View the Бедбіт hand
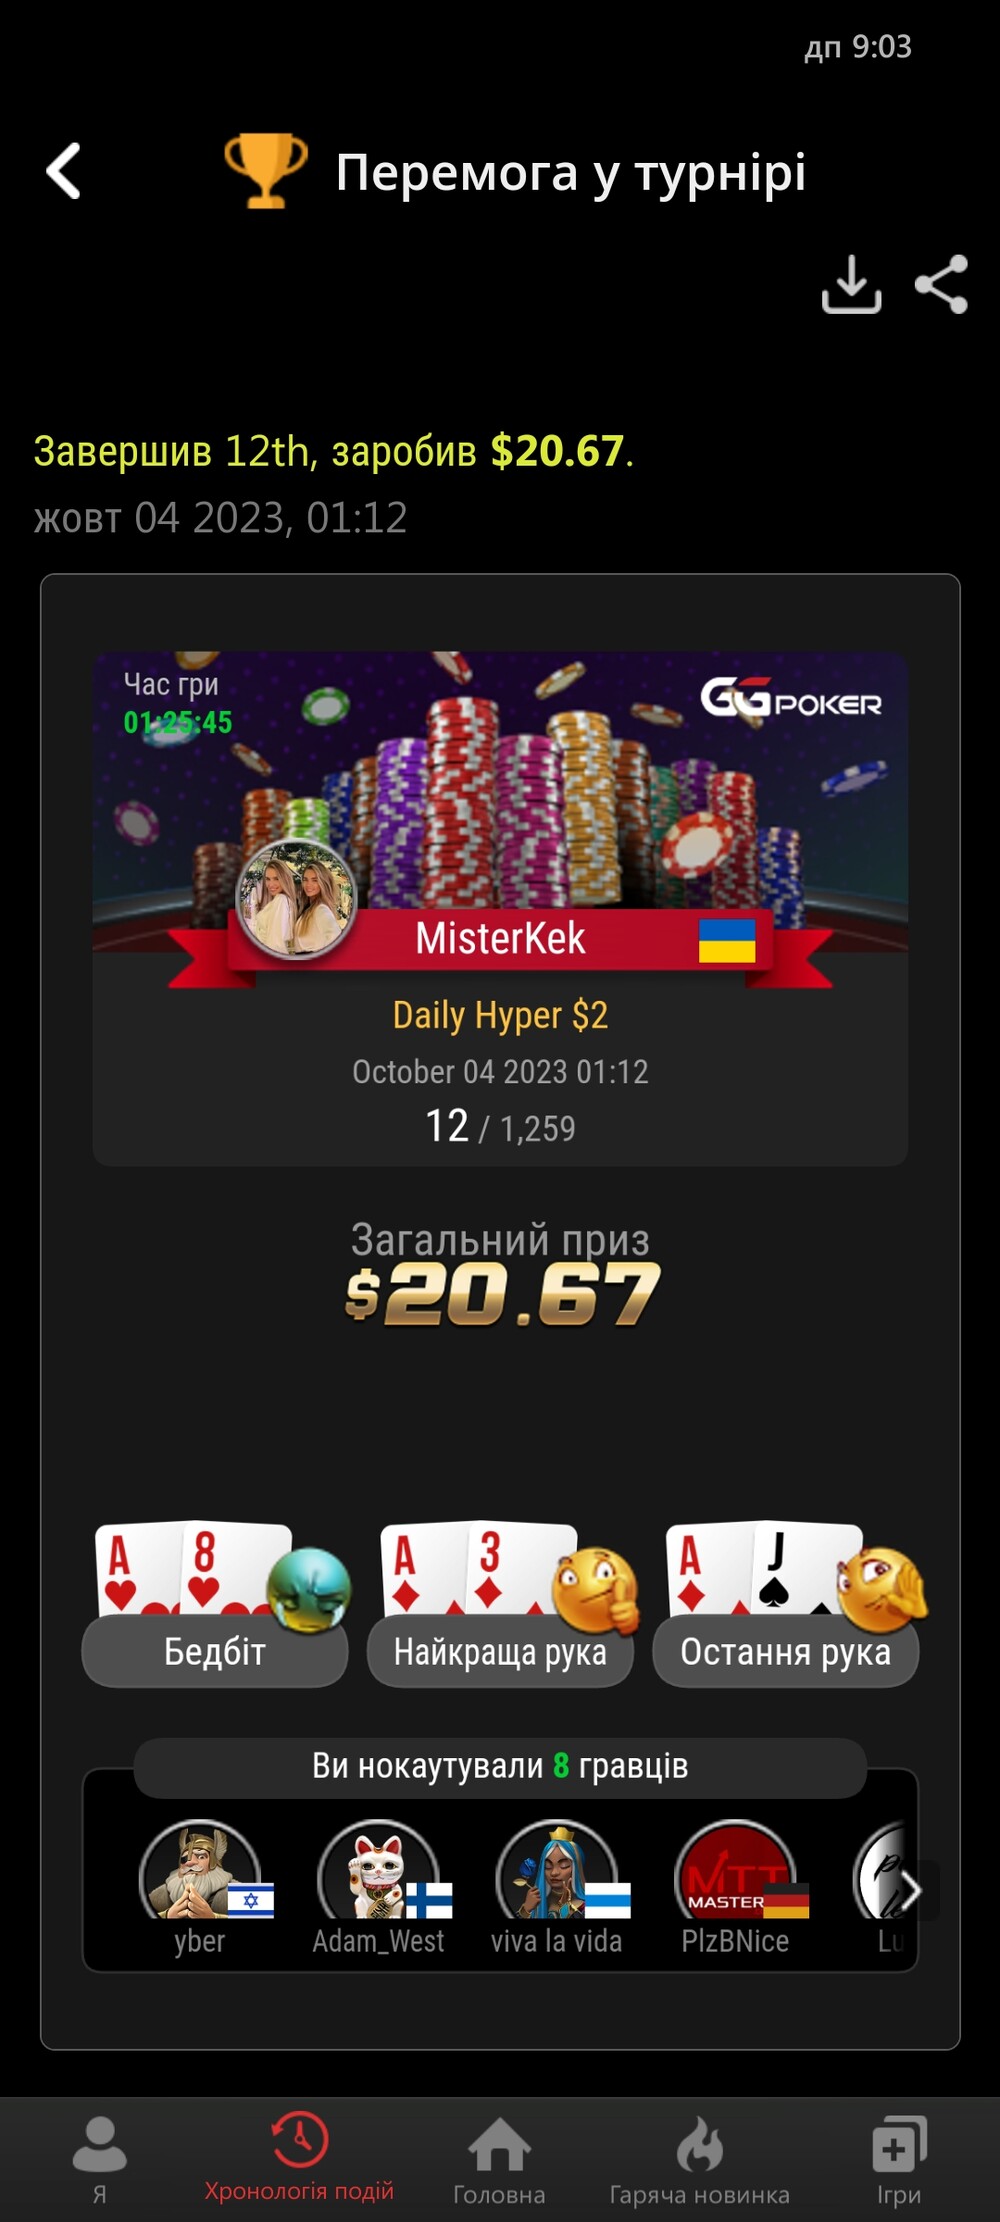Screen dimensions: 1000x2222 215,1604
